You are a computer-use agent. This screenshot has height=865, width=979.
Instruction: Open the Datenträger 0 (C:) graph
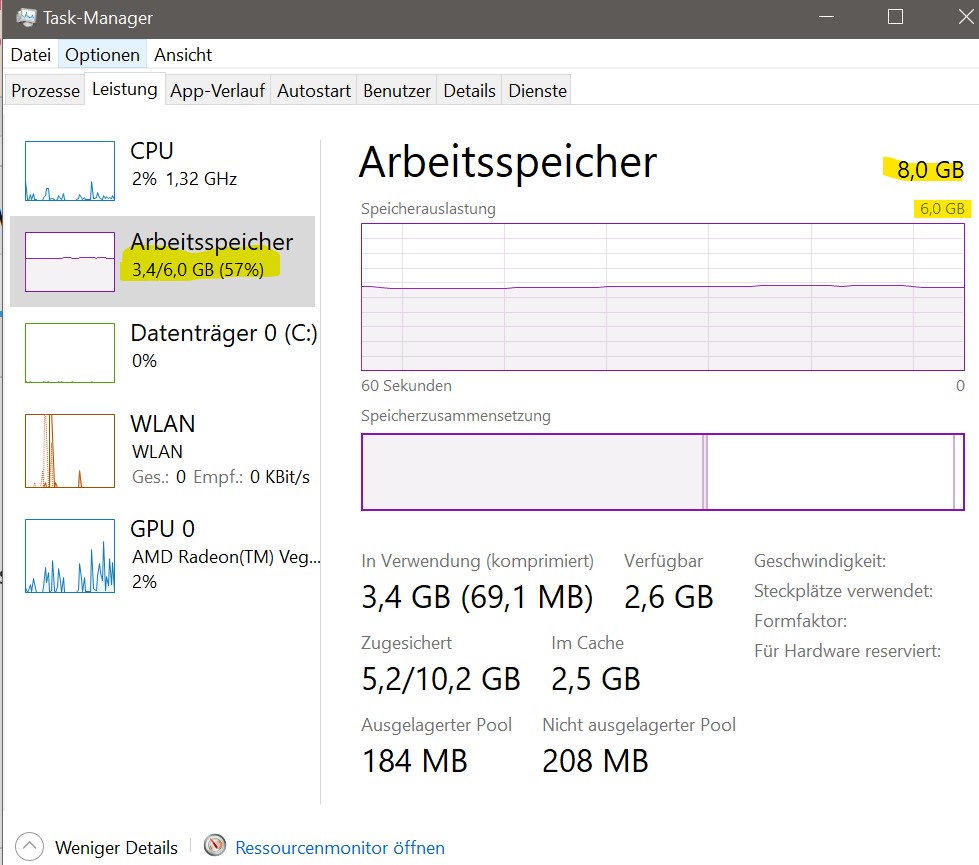point(70,352)
